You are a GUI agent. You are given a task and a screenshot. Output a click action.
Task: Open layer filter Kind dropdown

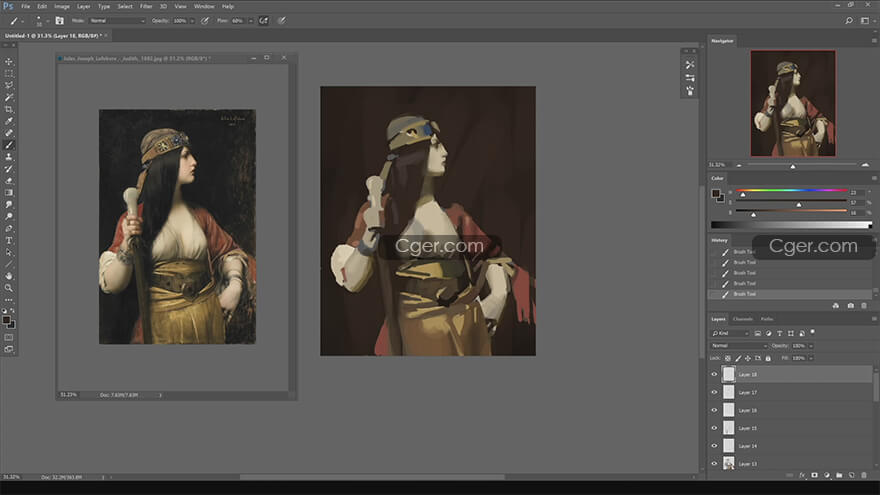(730, 333)
